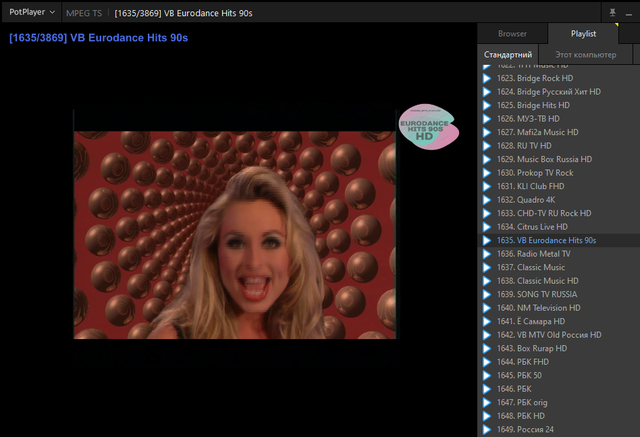Select playlist entry 1640. NM Television HD
The image size is (640, 437).
(x=559, y=308)
